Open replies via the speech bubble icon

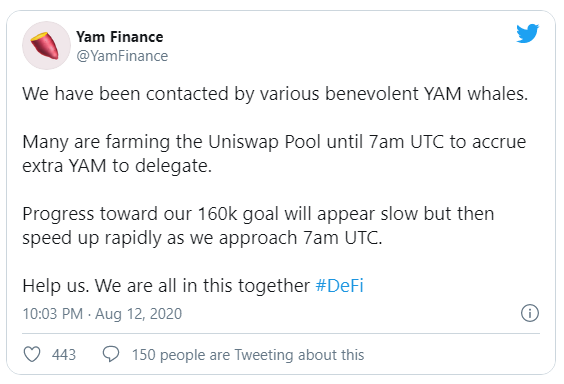click(111, 354)
